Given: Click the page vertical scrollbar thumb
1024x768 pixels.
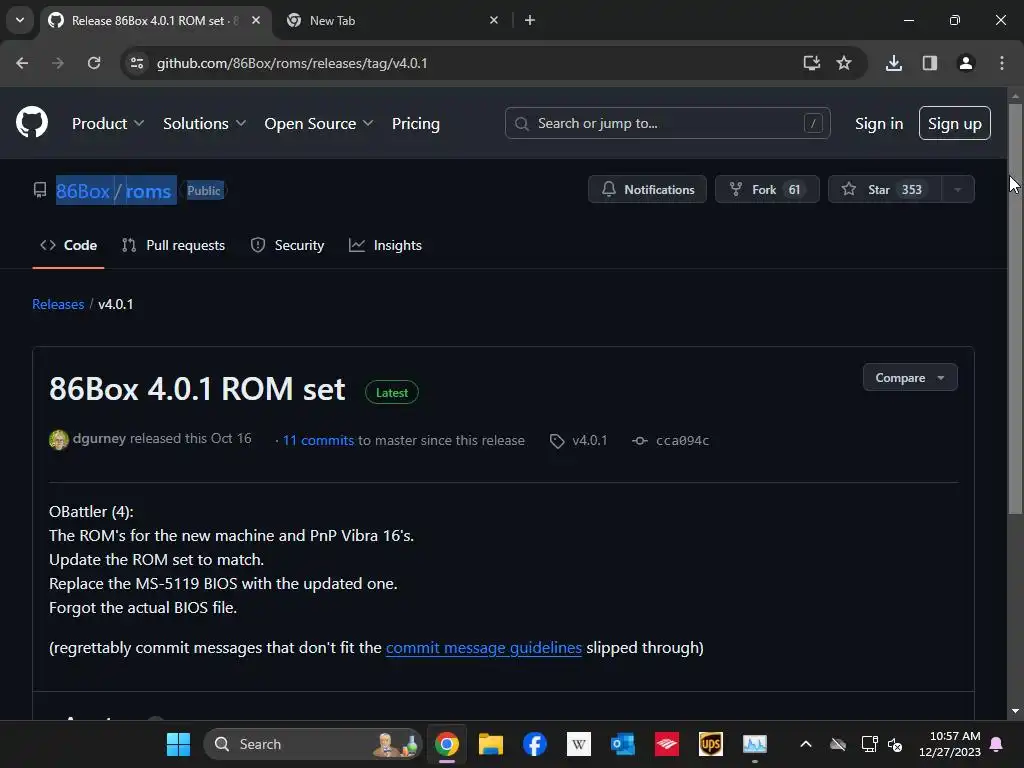Looking at the screenshot, I should (1015, 307).
